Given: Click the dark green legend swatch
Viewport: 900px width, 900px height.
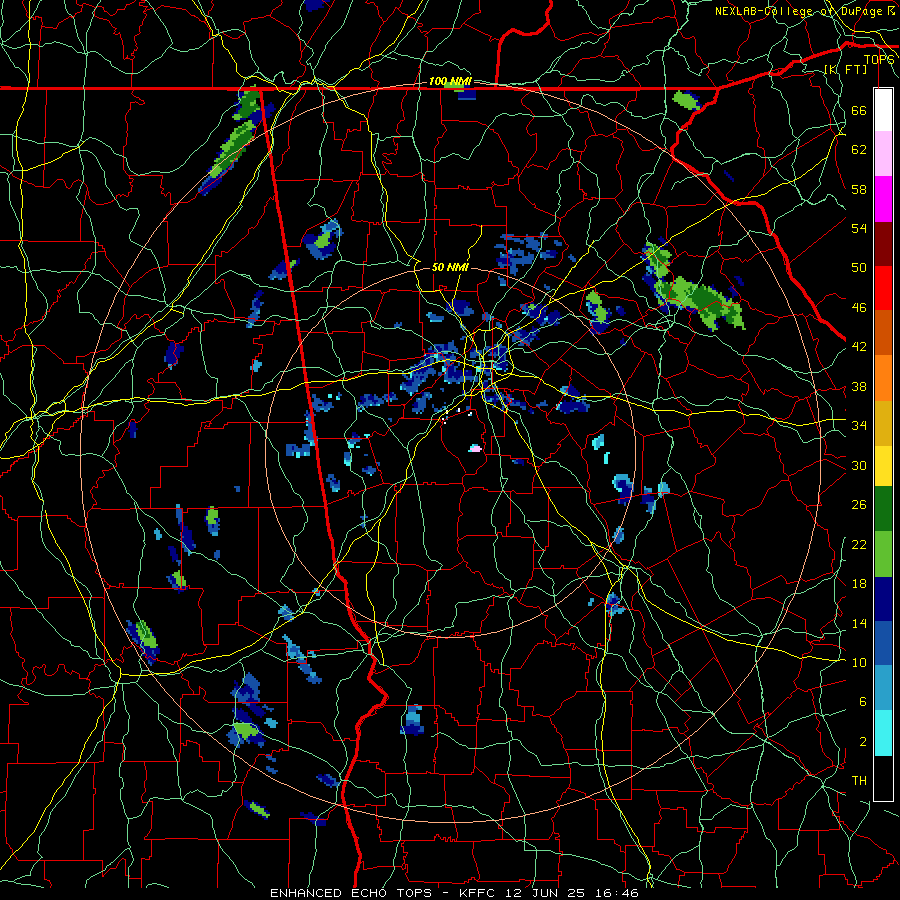Looking at the screenshot, I should point(883,509).
